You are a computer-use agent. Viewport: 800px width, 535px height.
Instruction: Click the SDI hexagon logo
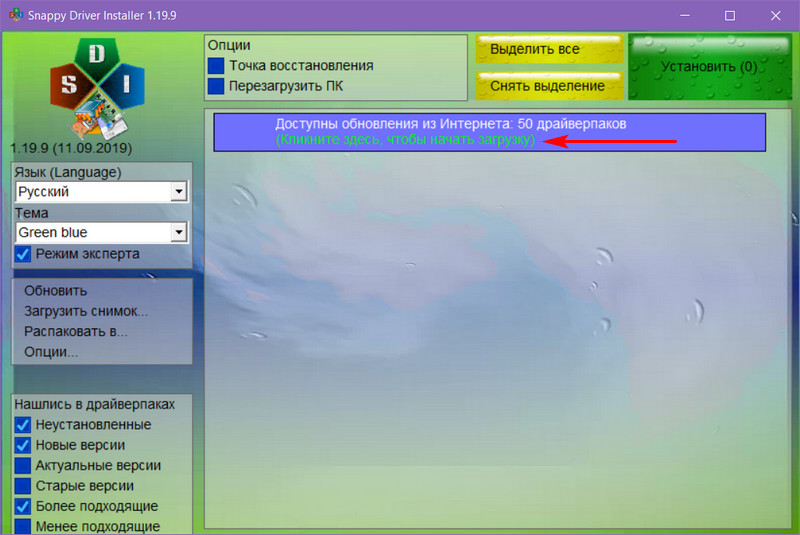click(97, 88)
